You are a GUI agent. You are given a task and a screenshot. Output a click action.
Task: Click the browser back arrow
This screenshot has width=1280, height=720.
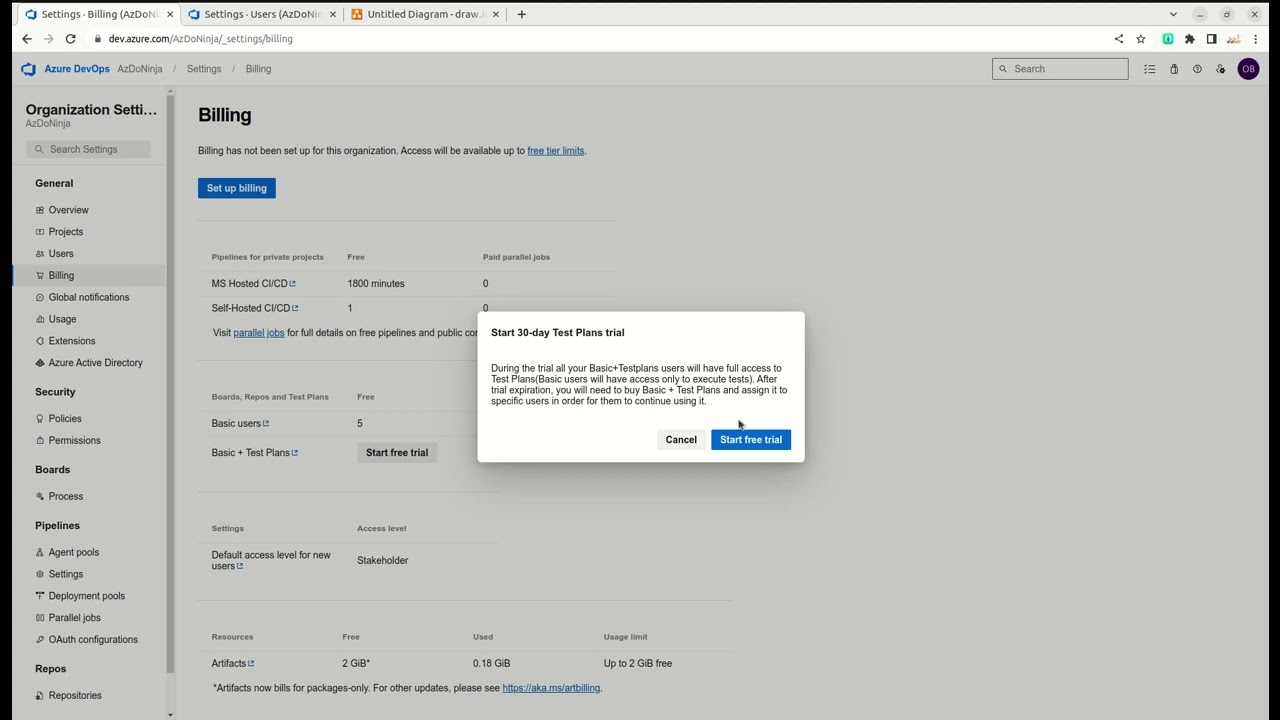(x=27, y=39)
